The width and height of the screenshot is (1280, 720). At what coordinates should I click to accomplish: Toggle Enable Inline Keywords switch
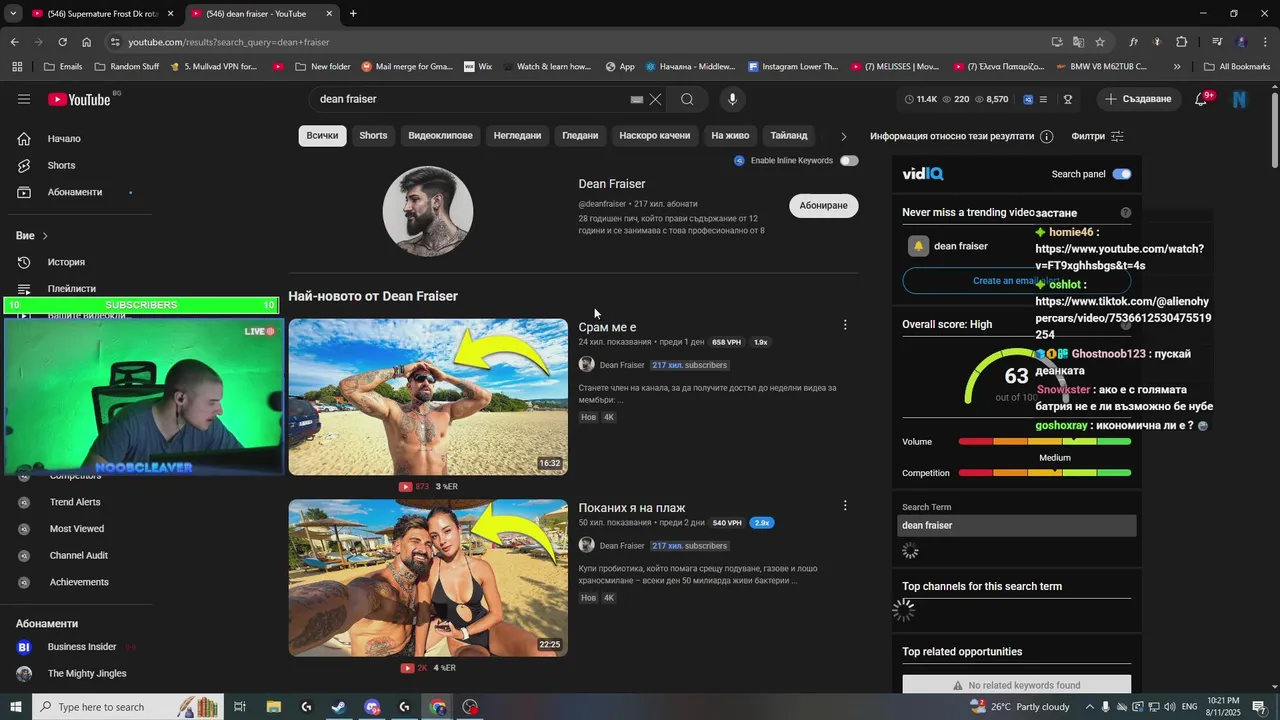849,160
